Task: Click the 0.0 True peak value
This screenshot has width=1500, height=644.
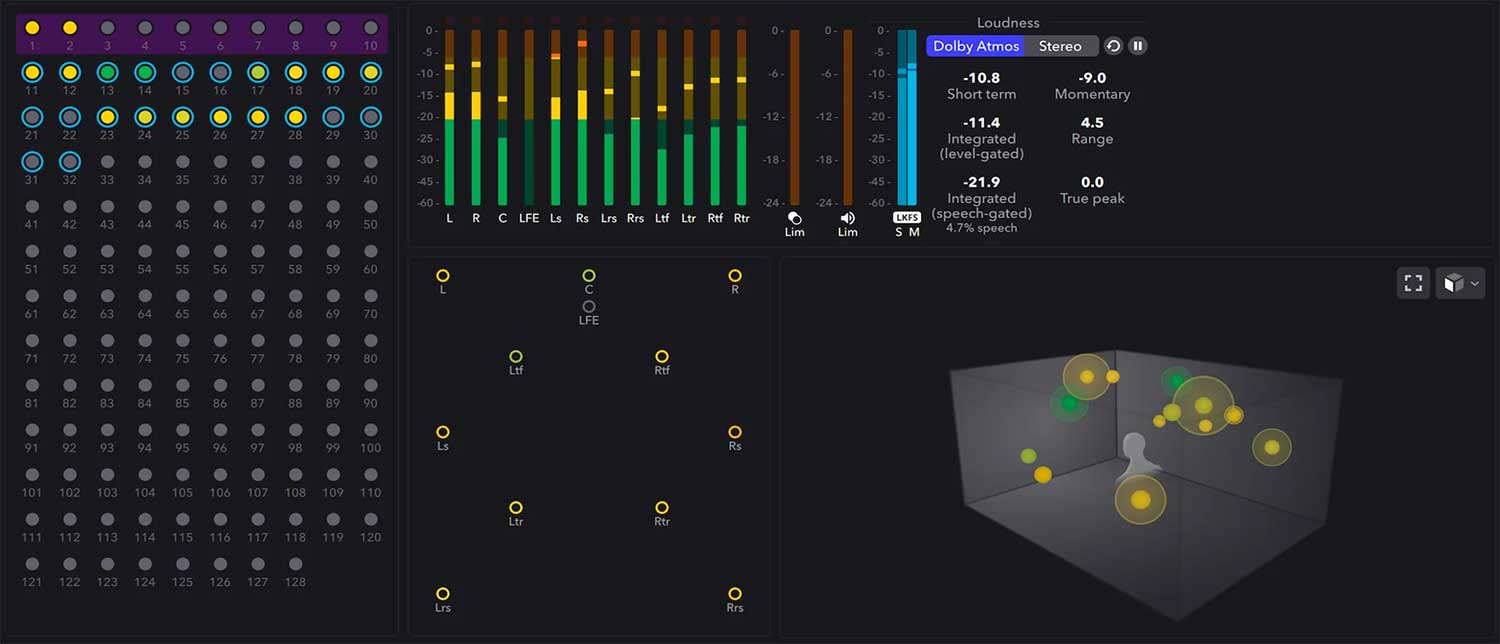Action: [1092, 182]
